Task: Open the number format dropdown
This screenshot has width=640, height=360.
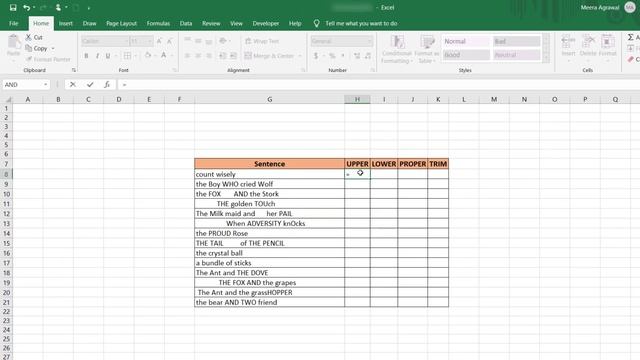Action: pyautogui.click(x=370, y=41)
